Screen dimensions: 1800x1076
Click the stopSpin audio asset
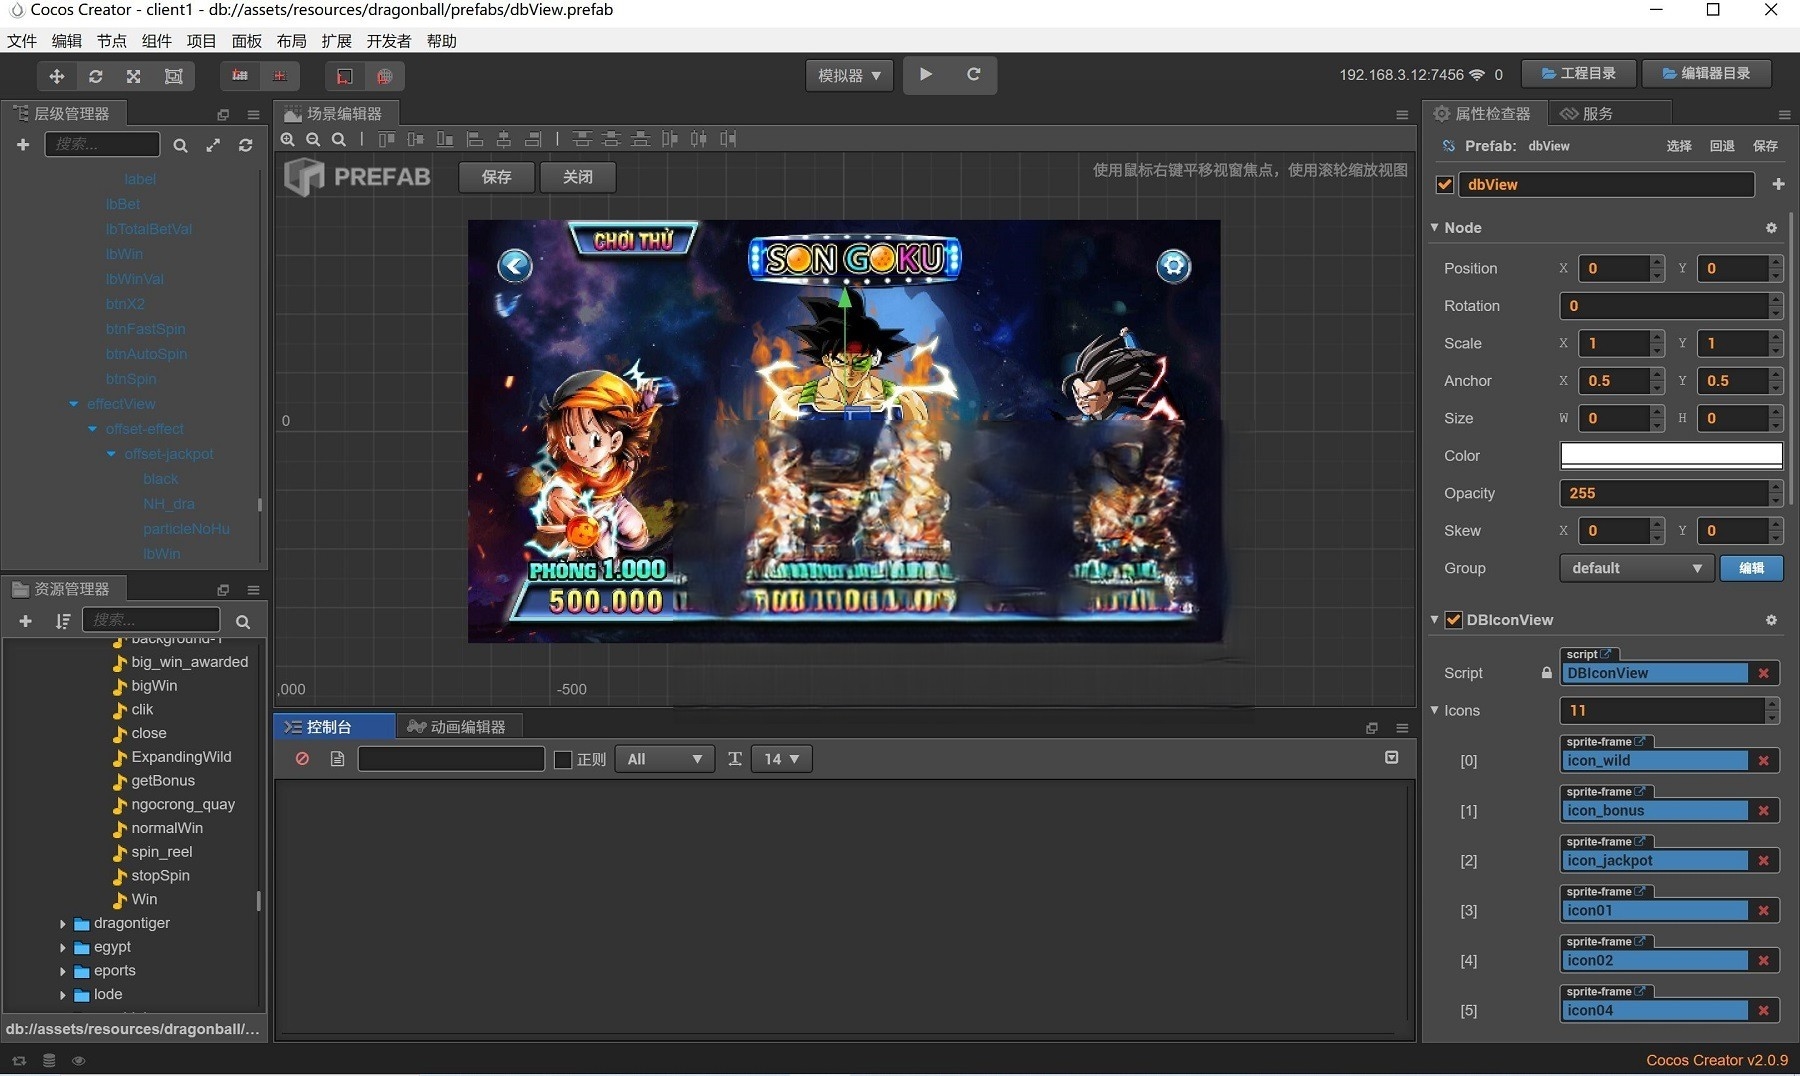click(160, 876)
